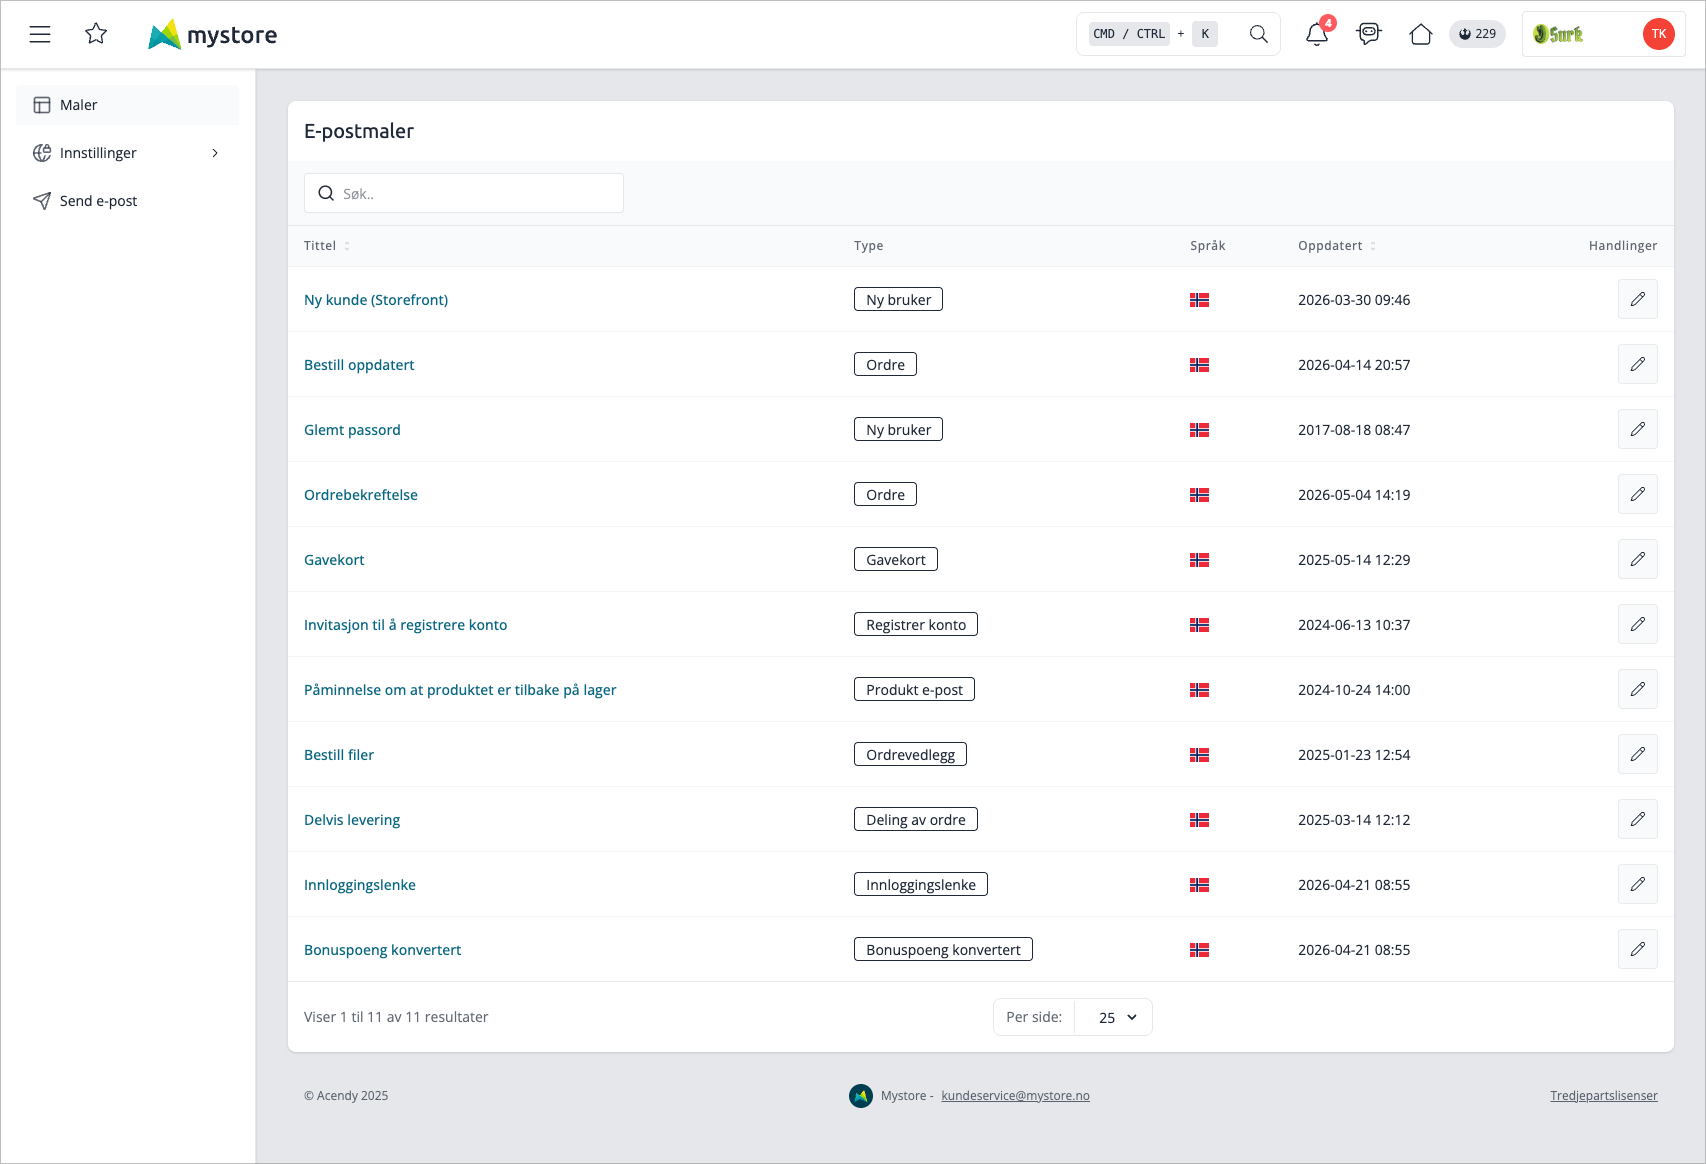1706x1164 pixels.
Task: Edit the Gavekort template pencil icon
Action: pyautogui.click(x=1638, y=559)
